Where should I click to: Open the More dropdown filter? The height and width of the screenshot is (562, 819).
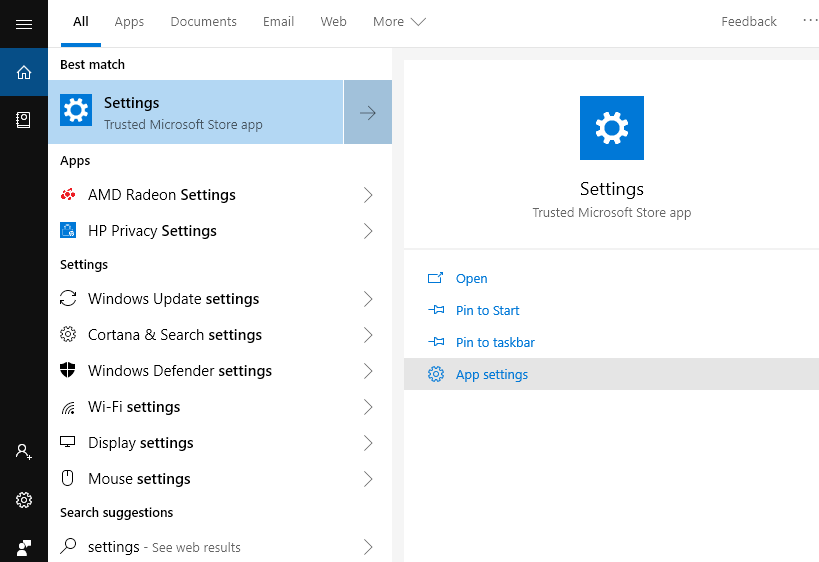pos(399,22)
